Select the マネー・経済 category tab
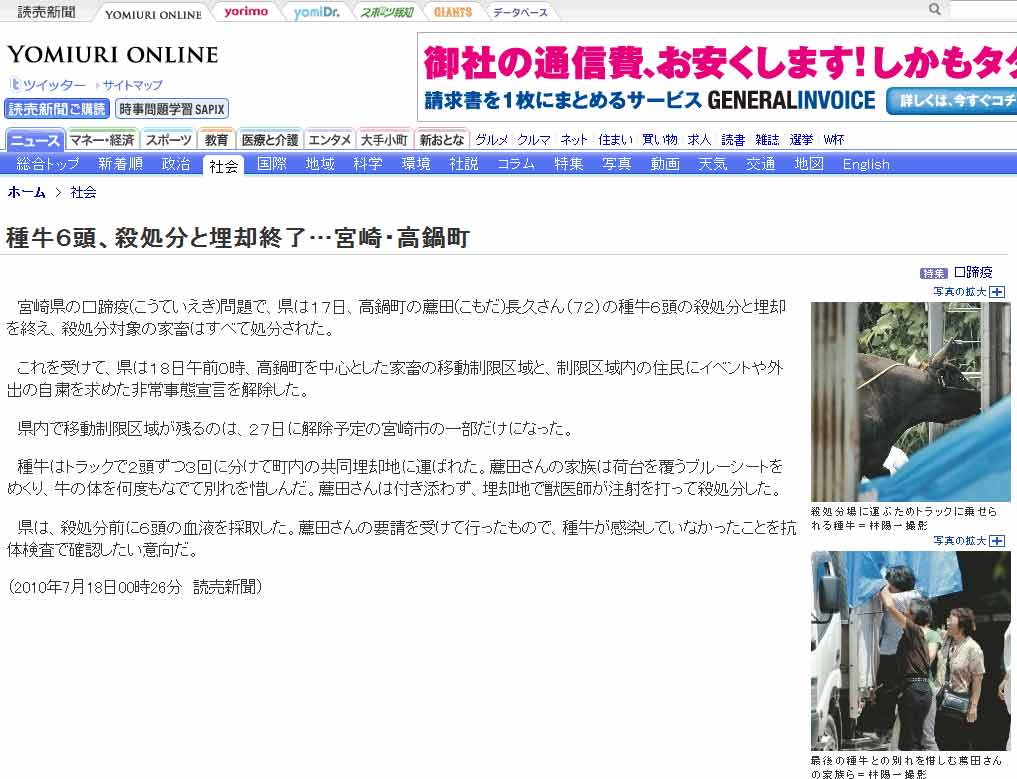The height and width of the screenshot is (779, 1017). [102, 140]
